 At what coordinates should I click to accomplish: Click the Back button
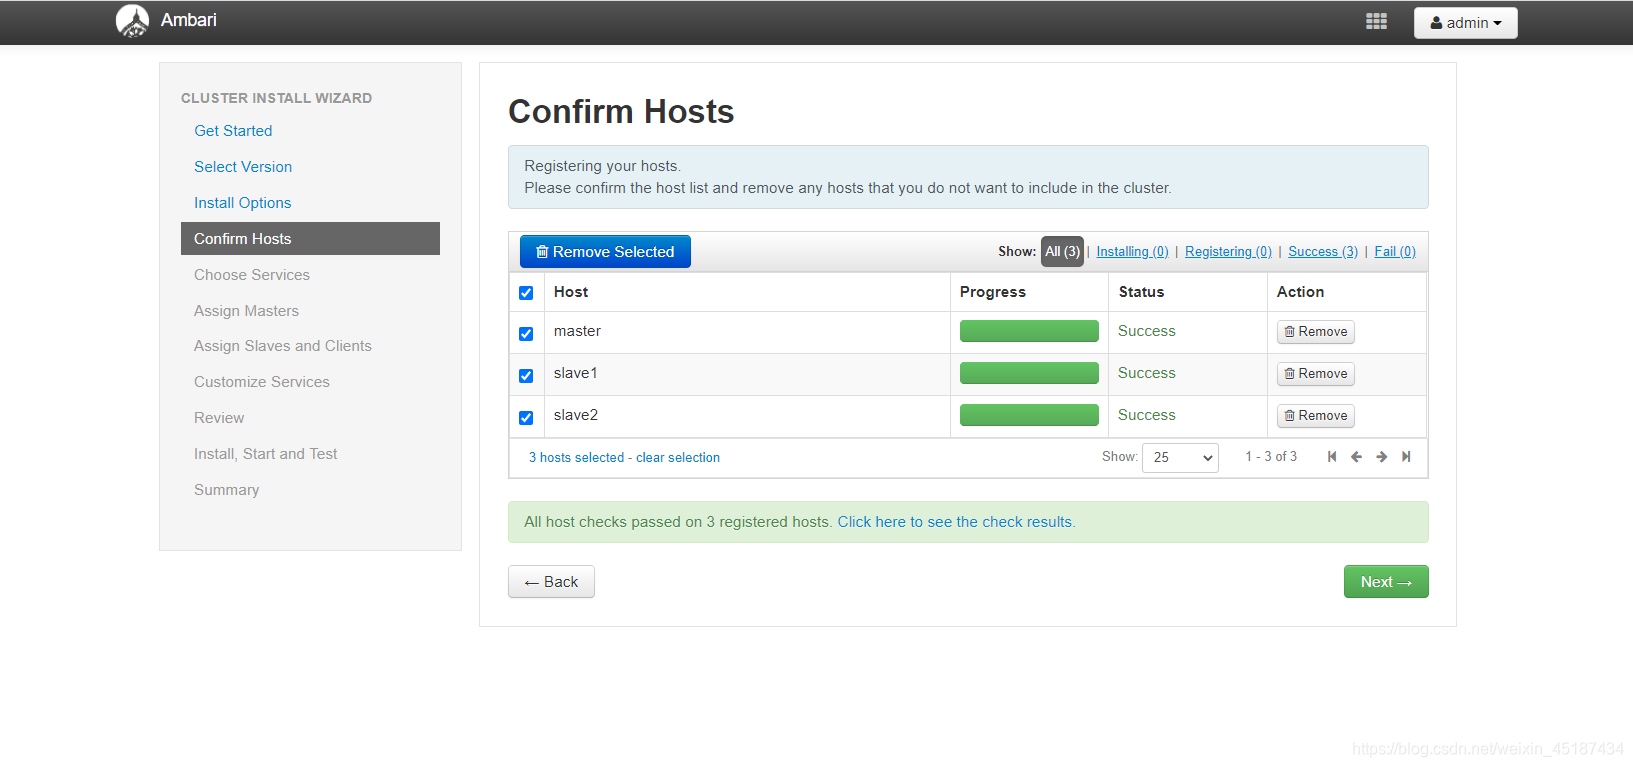(551, 582)
